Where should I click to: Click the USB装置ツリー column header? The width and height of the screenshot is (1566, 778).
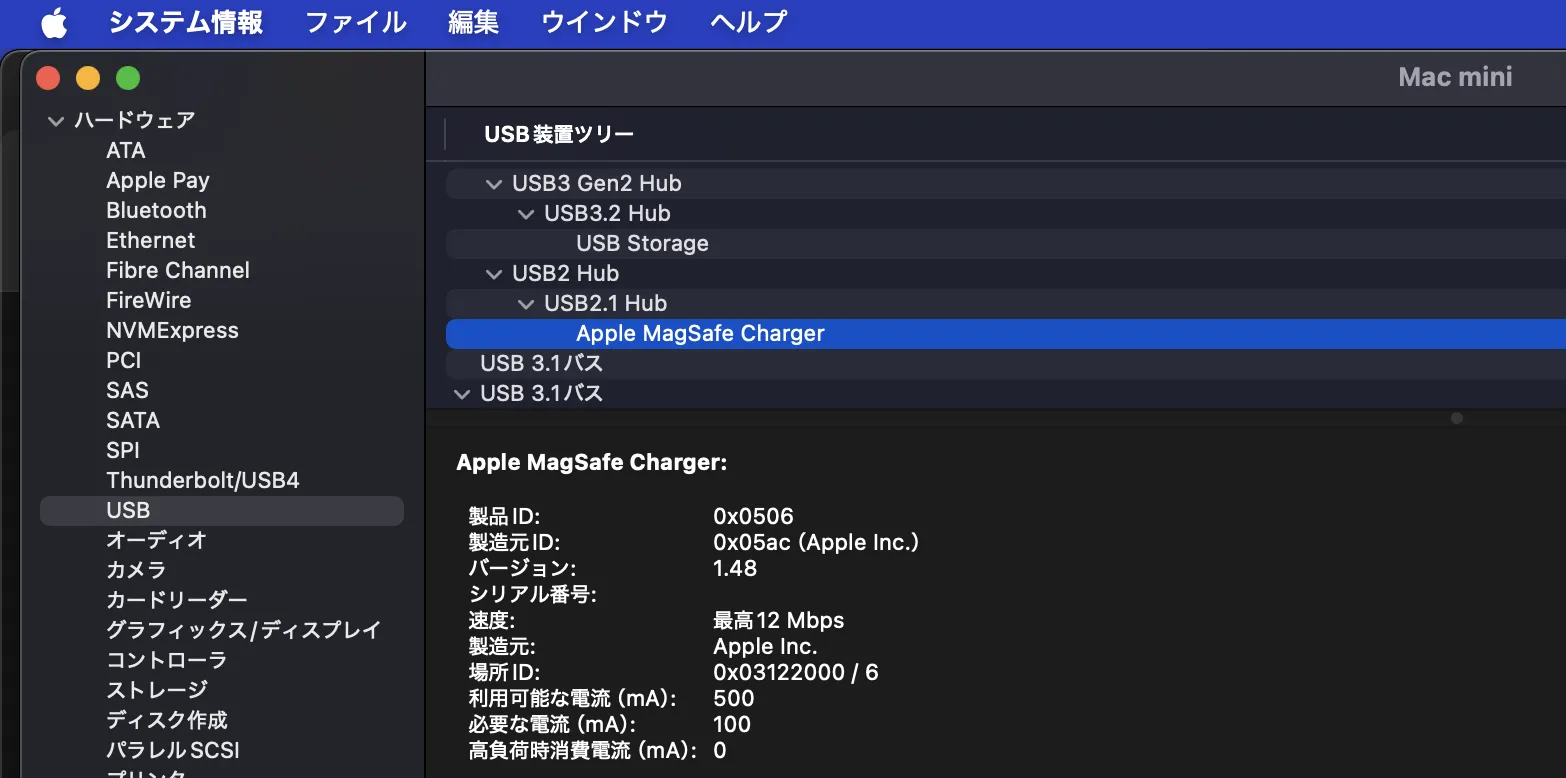coord(559,134)
